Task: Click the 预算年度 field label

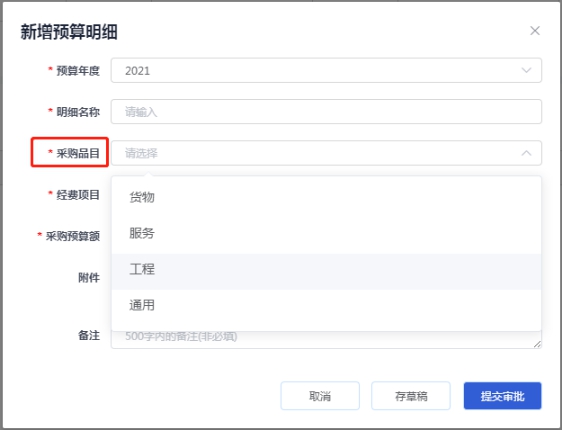Action: coord(78,71)
